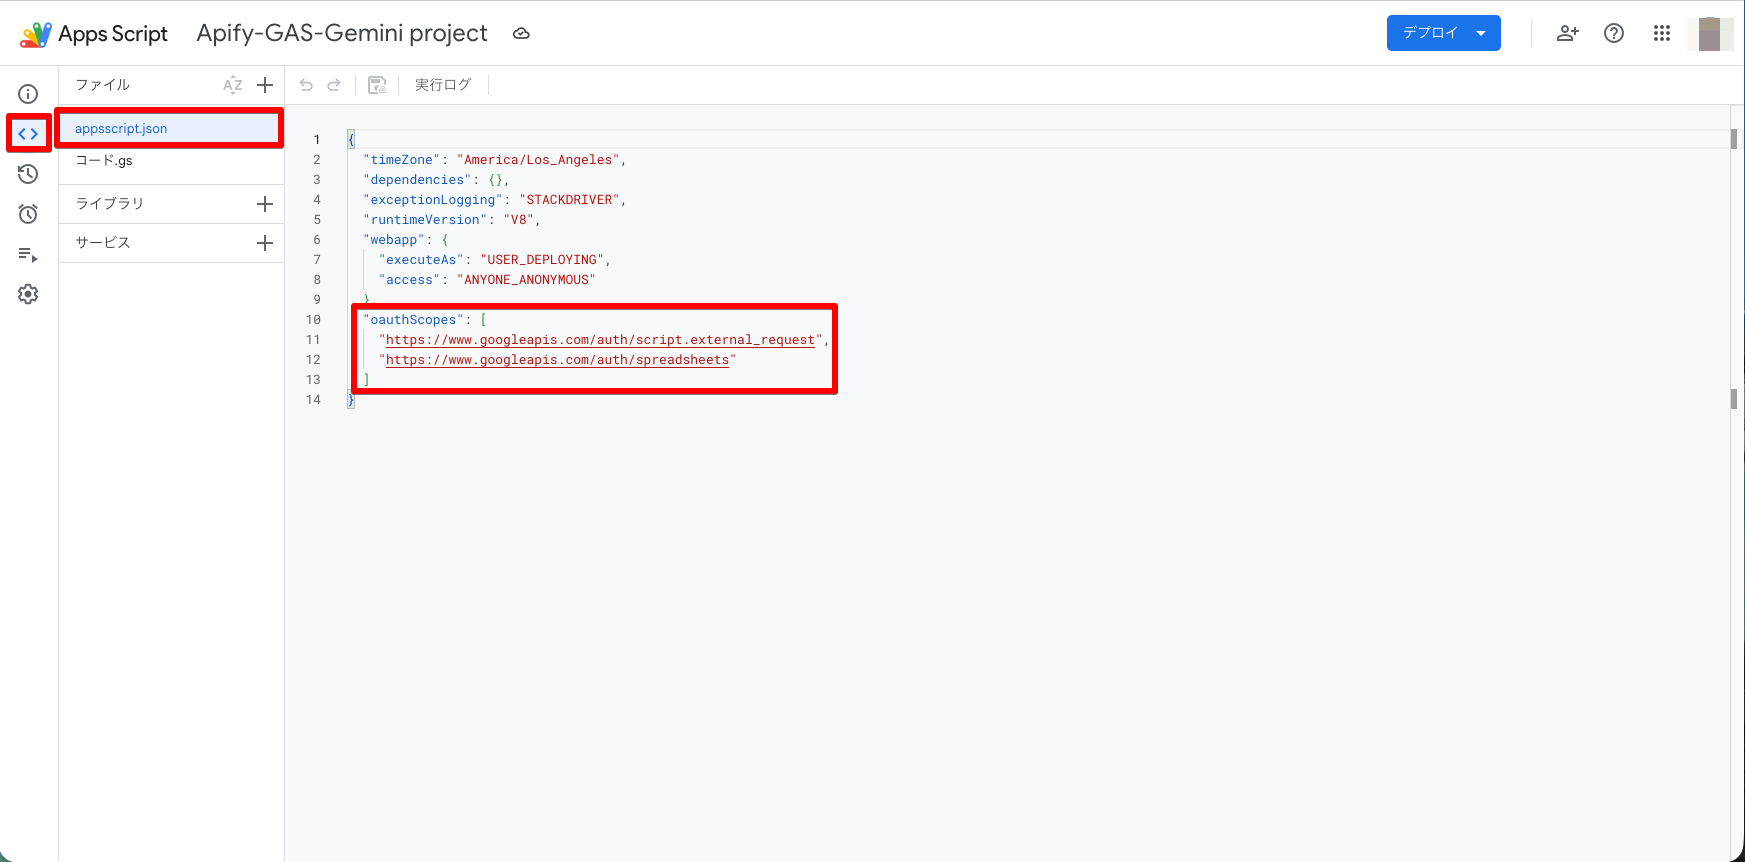Follow the spreadsheets scope URL on line 12

pos(558,360)
